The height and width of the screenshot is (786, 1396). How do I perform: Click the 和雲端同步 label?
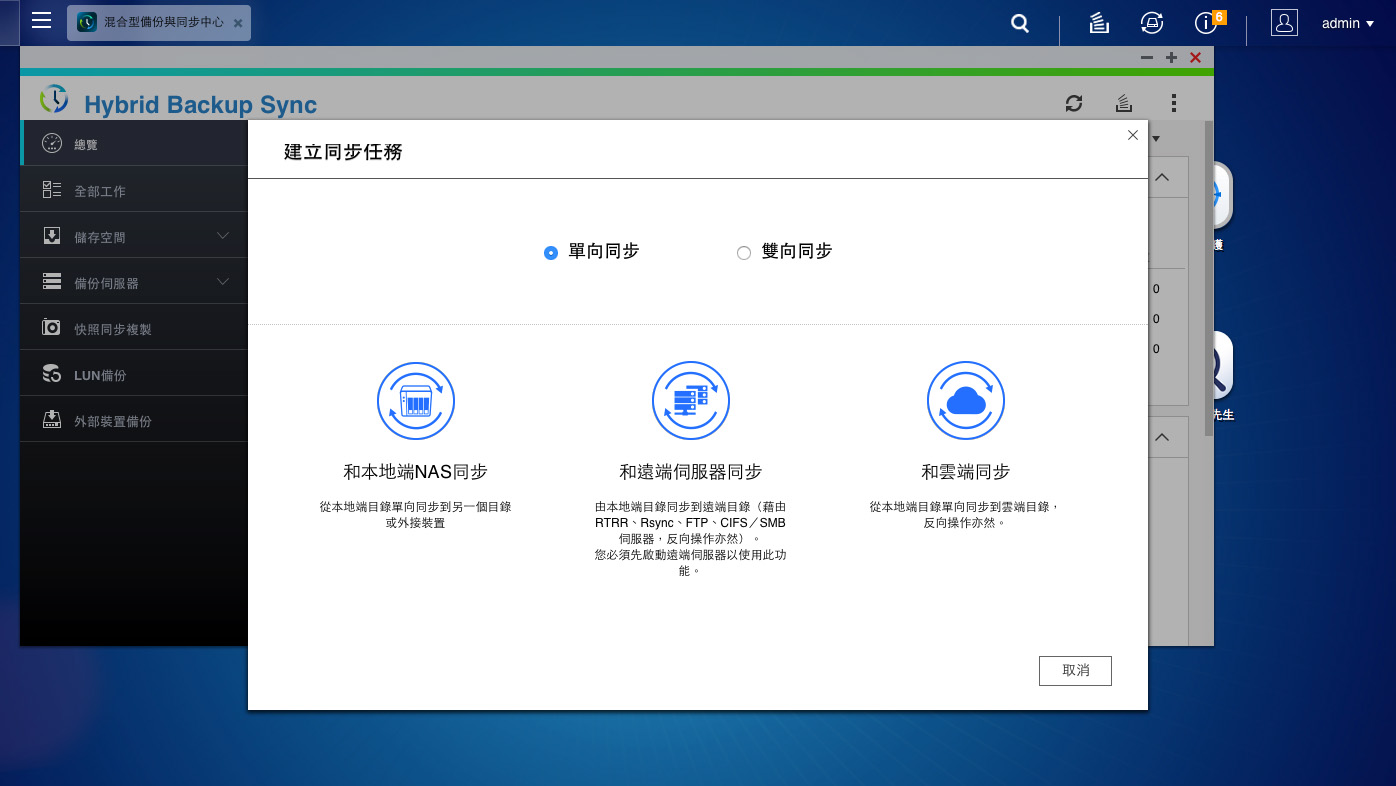(x=966, y=472)
